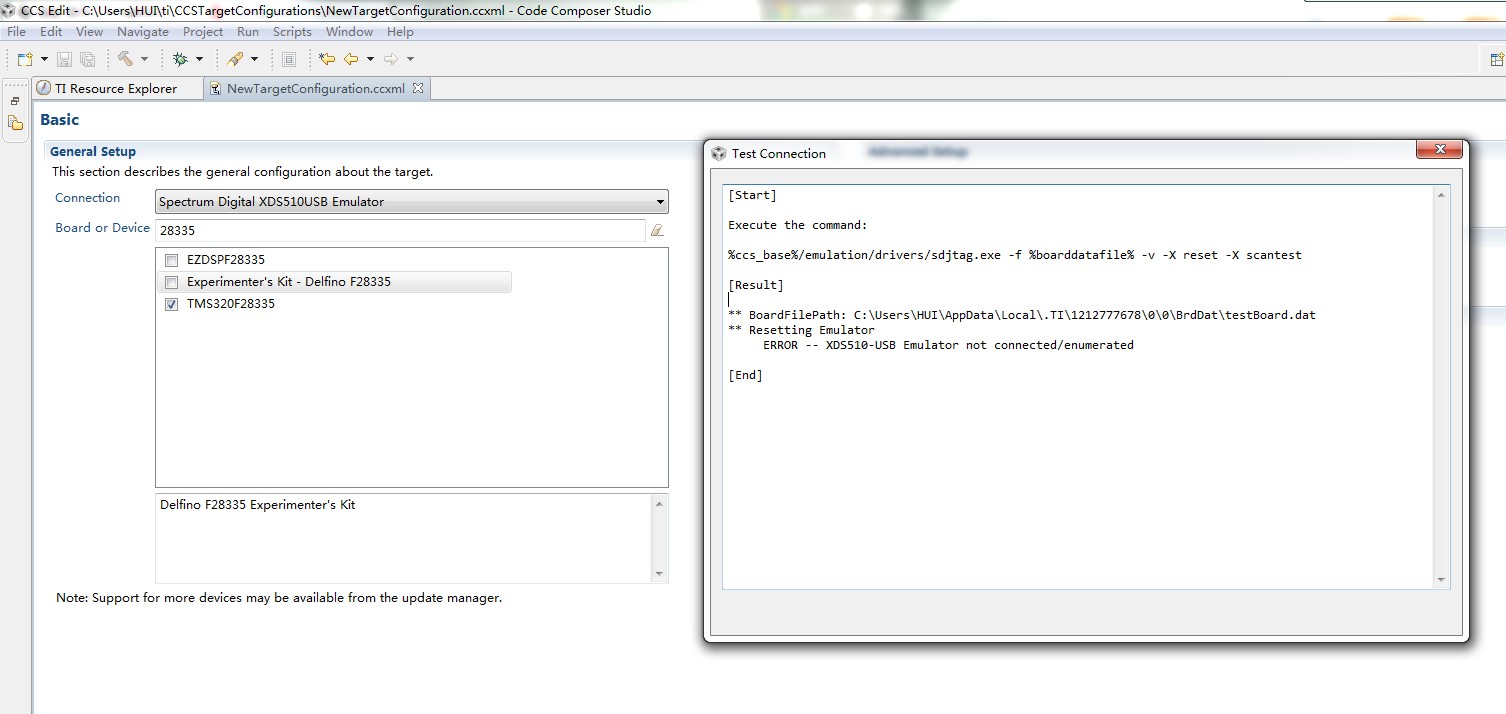The height and width of the screenshot is (714, 1506).
Task: Open the Forward history dropdown arrow
Action: coord(410,60)
